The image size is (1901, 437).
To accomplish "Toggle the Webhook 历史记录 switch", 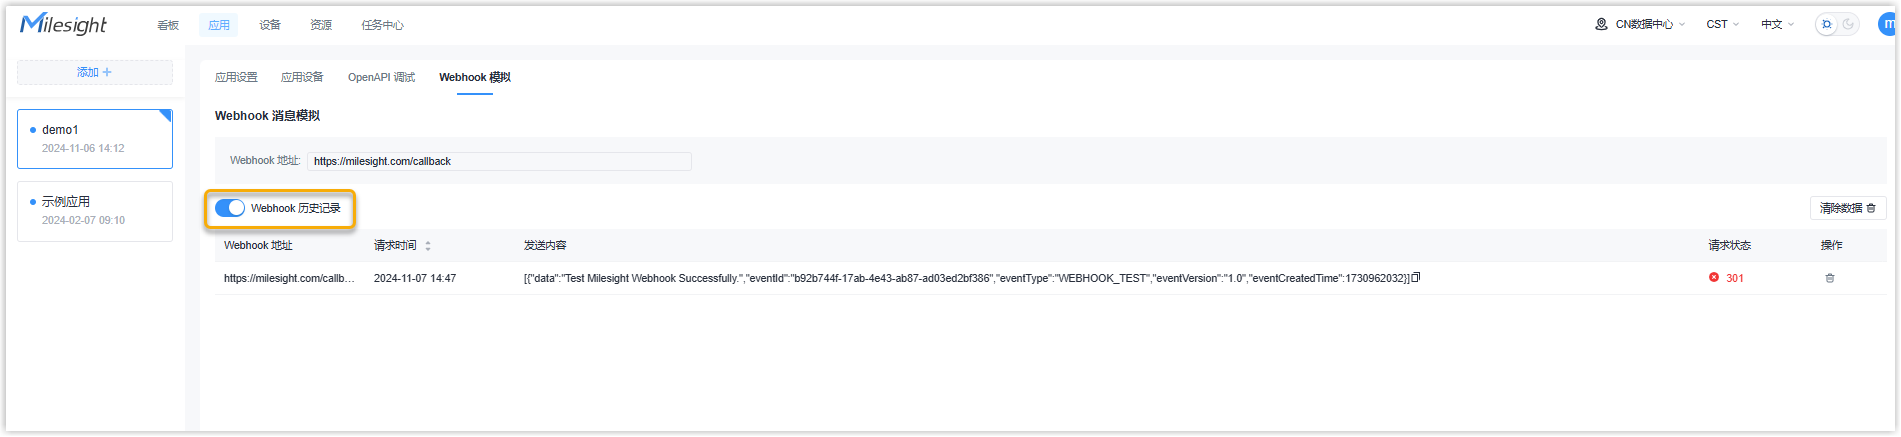I will point(230,208).
